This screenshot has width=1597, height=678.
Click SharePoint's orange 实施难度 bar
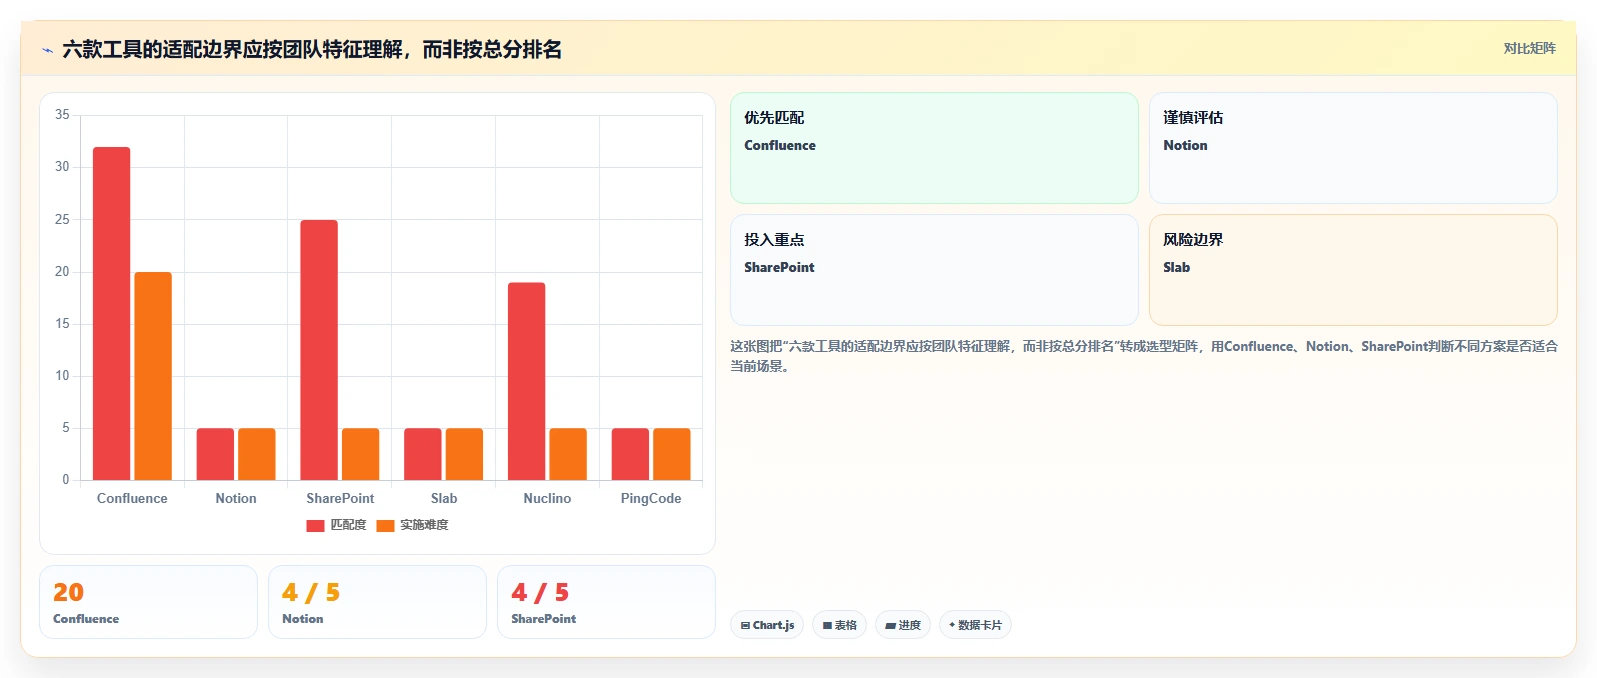[x=361, y=454]
